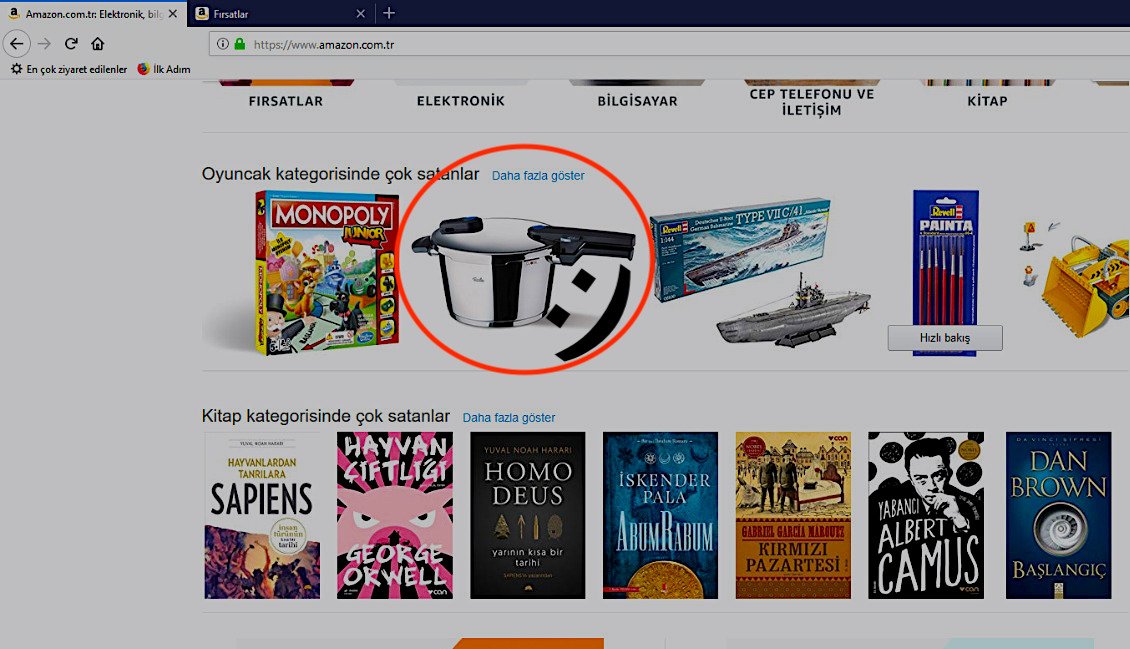Go back with the browser back arrow

[17, 44]
